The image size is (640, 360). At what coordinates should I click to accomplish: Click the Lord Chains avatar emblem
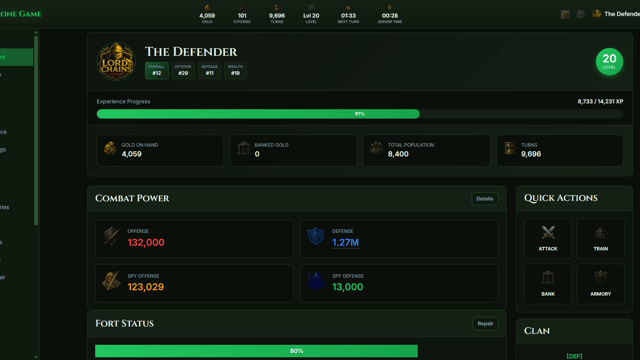click(116, 61)
